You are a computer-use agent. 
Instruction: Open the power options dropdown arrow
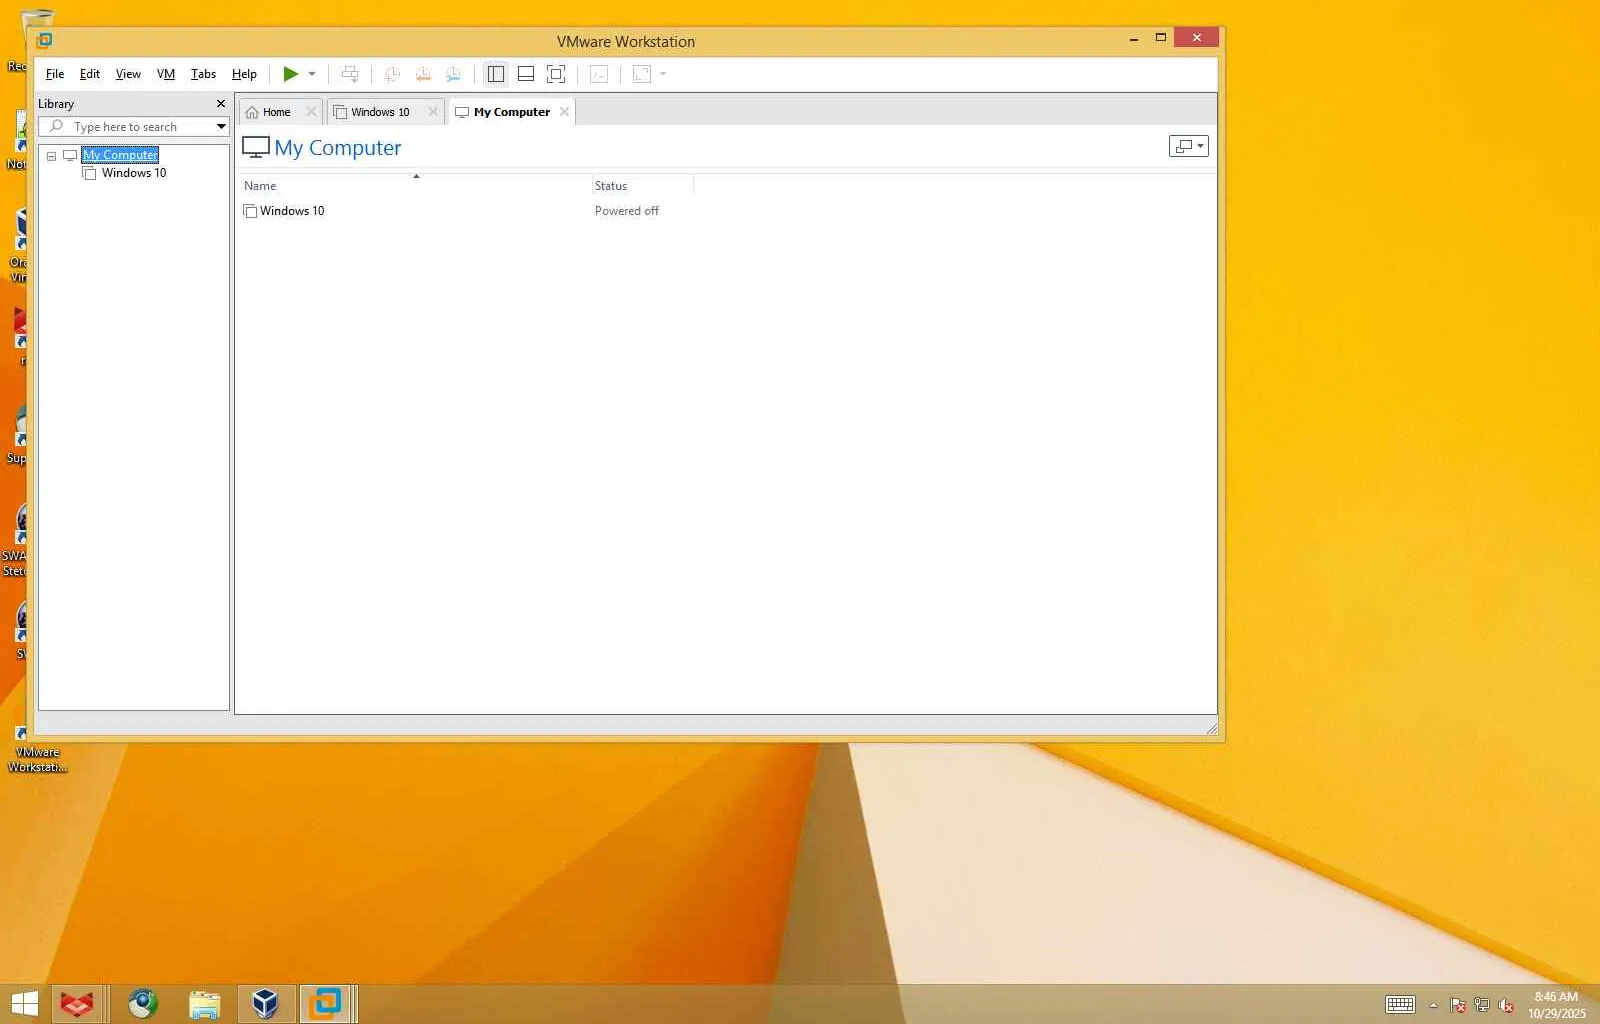312,74
